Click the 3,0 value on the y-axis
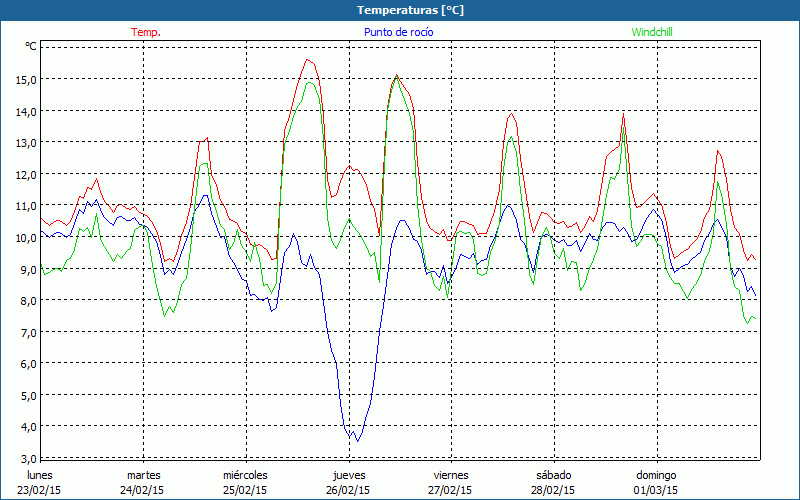This screenshot has height=500, width=800. coord(26,458)
